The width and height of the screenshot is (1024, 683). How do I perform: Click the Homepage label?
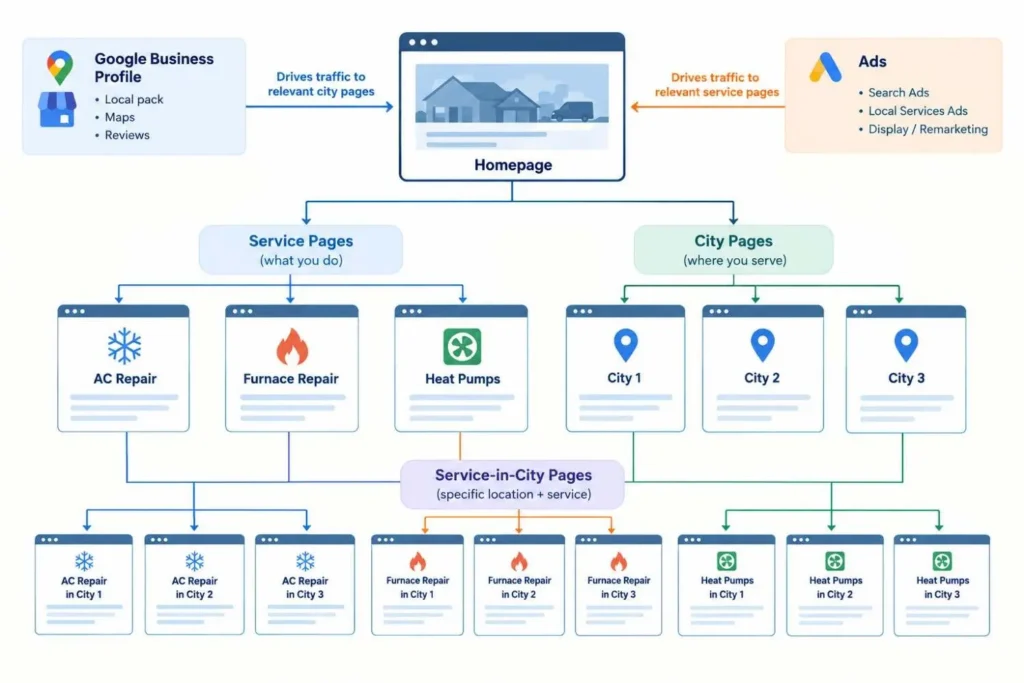[x=513, y=165]
